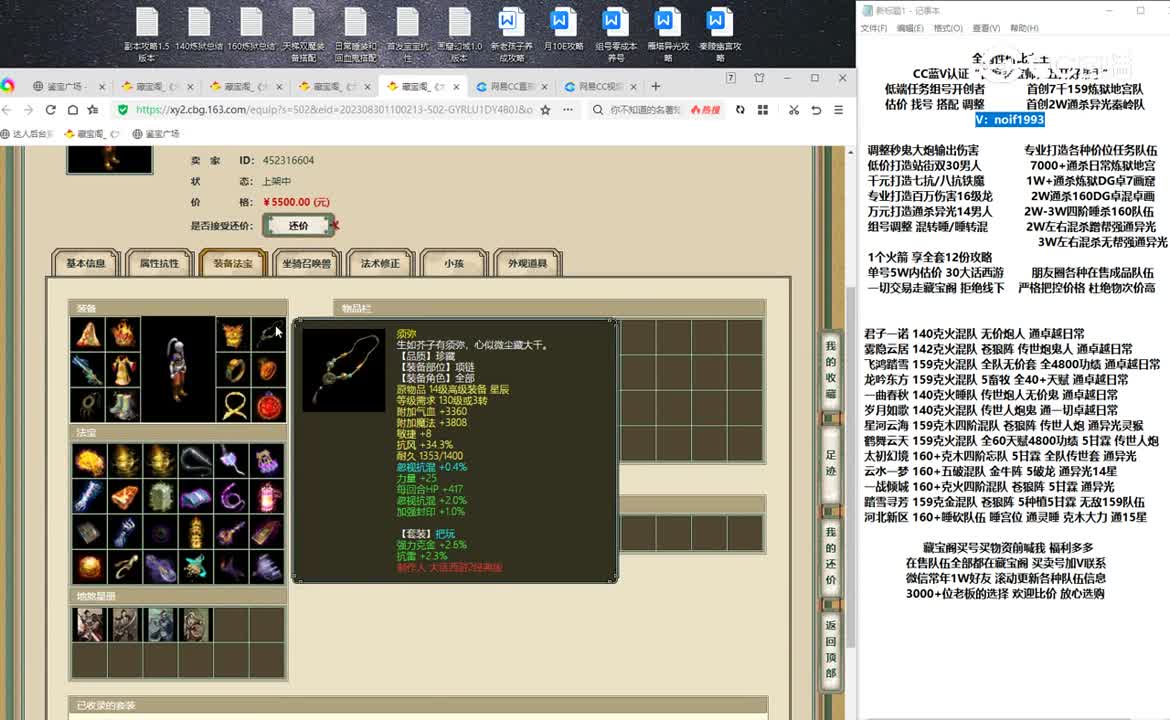
Task: Open the four-square apps grid in browser toolbar
Action: [x=763, y=110]
